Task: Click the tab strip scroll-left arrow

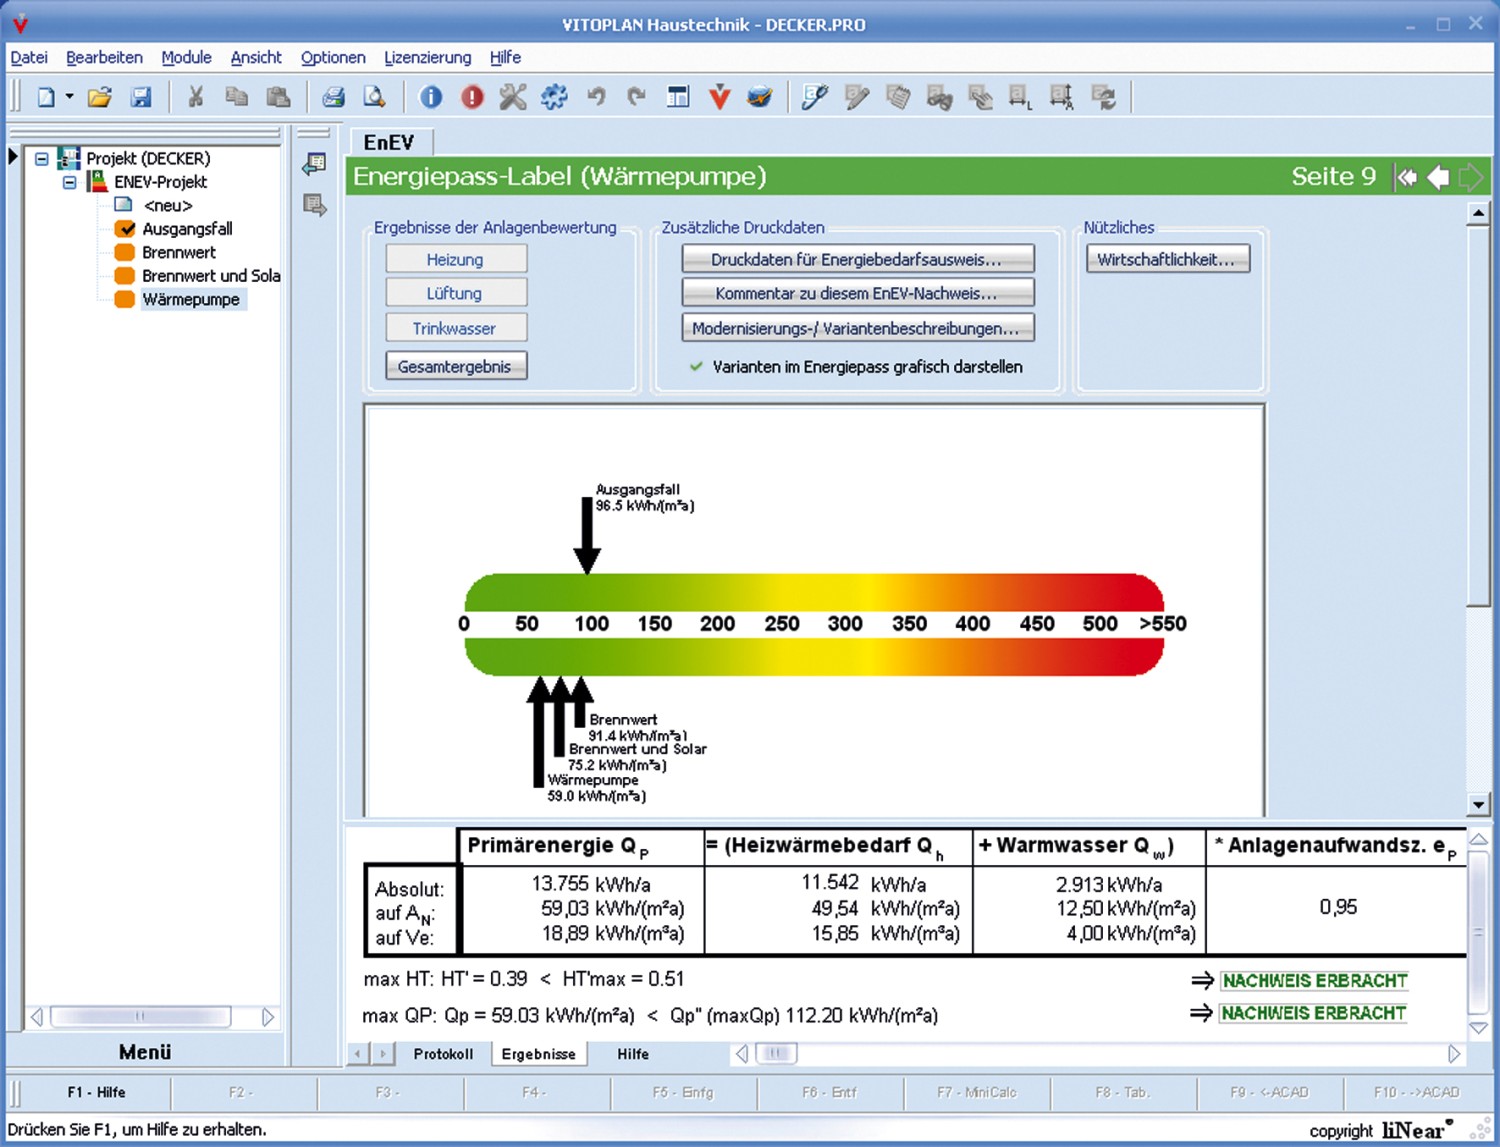Action: pyautogui.click(x=357, y=1054)
